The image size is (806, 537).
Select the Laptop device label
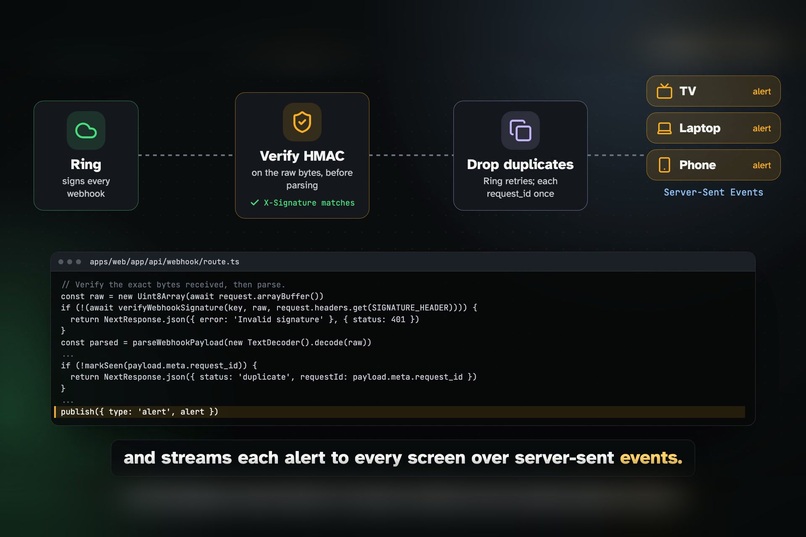click(x=700, y=128)
